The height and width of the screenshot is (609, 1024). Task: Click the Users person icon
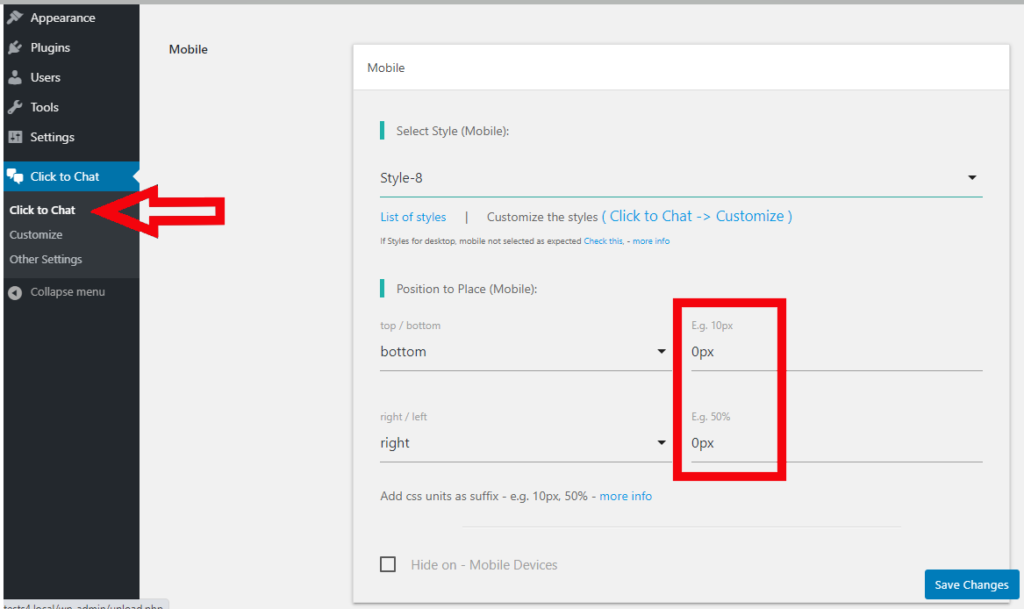(x=15, y=78)
